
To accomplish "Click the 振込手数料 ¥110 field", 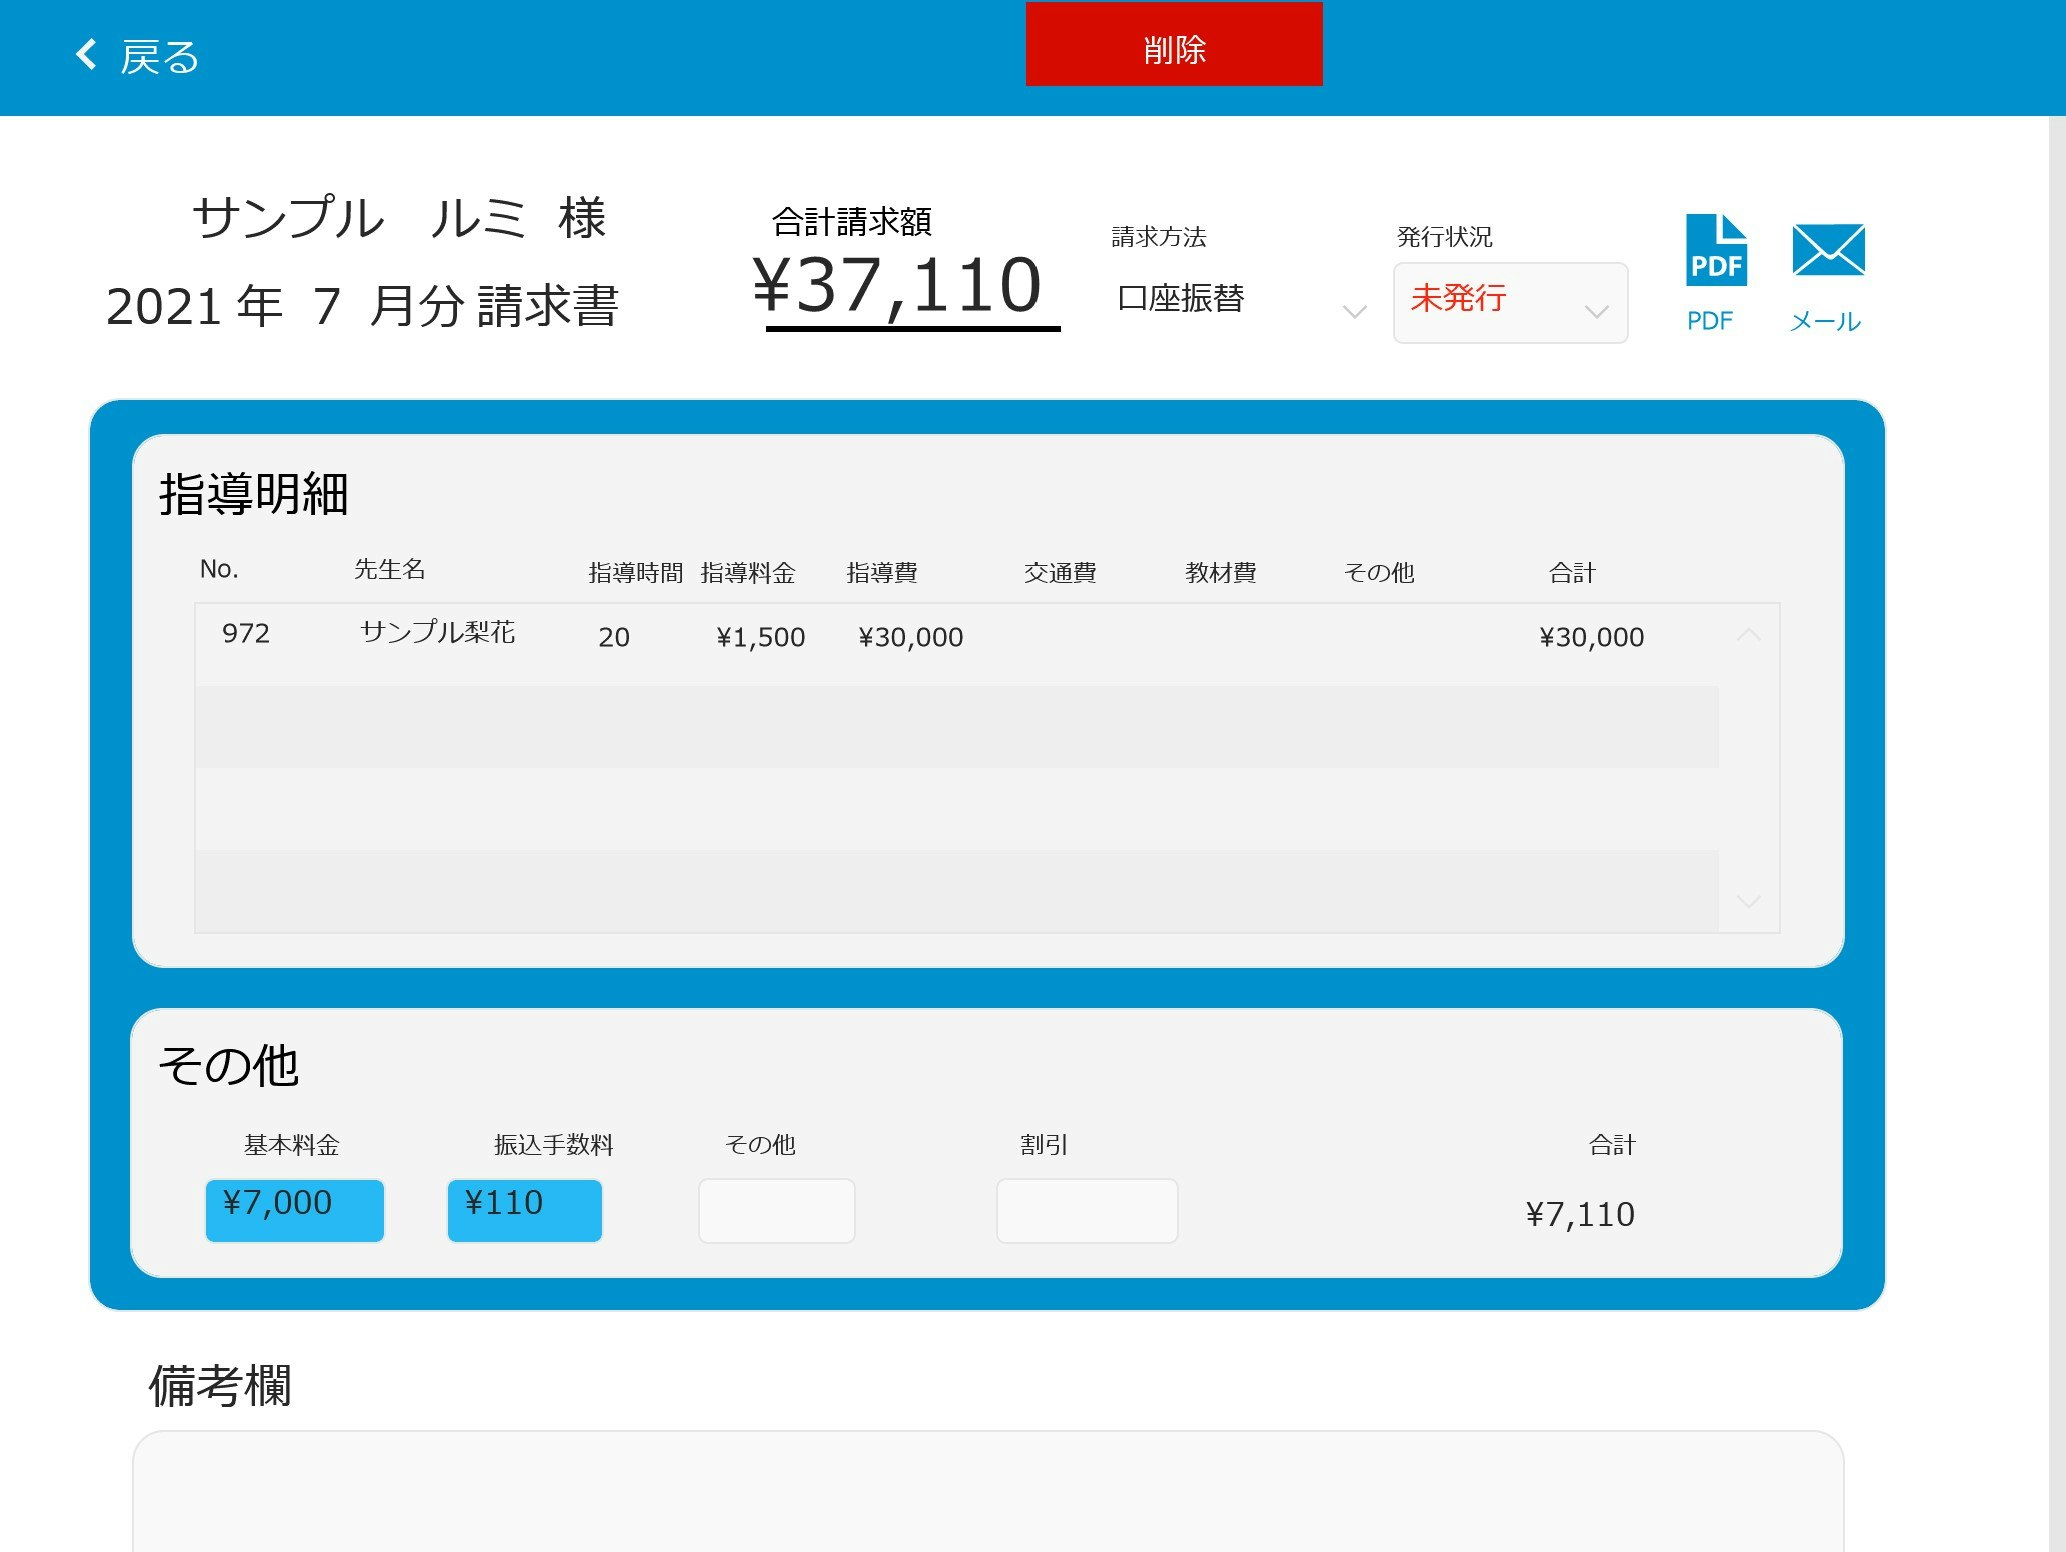I will click(x=524, y=1210).
